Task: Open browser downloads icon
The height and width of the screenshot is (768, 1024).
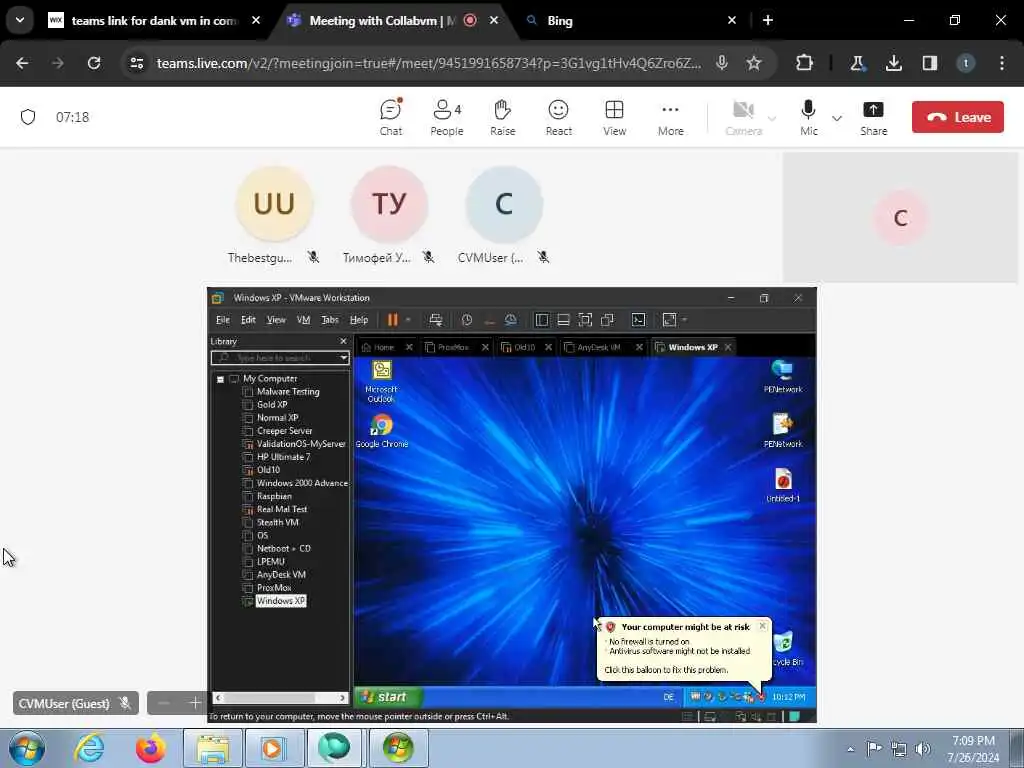Action: 893,63
